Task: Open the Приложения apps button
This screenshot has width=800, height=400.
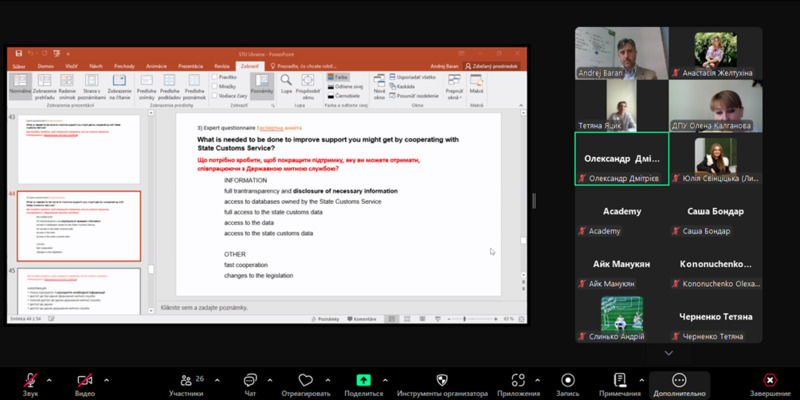Action: point(518,384)
